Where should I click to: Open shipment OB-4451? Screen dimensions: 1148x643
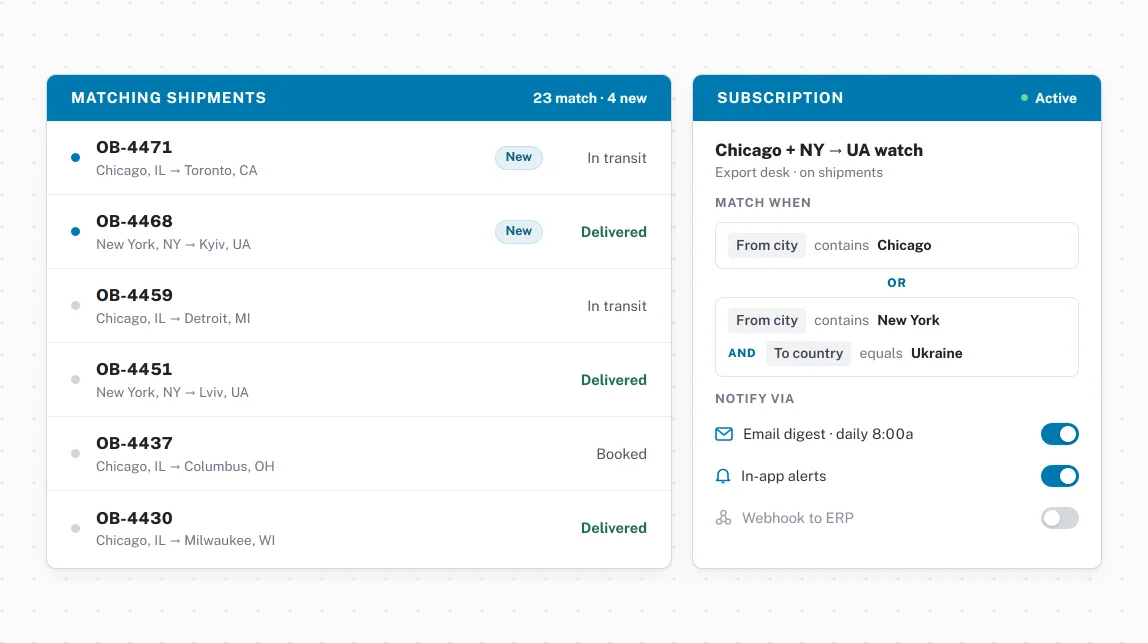pyautogui.click(x=359, y=379)
